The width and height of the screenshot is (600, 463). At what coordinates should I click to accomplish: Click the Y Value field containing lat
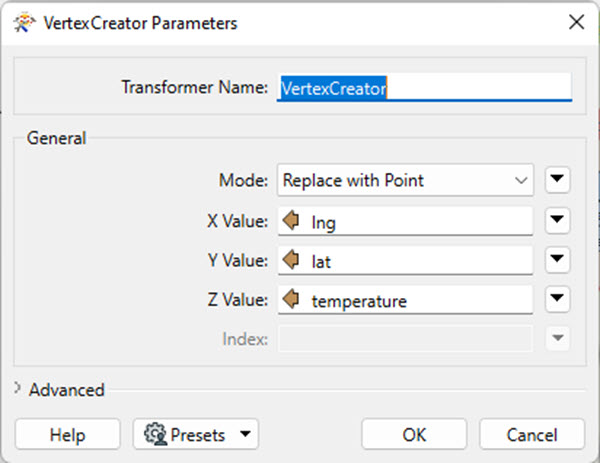[x=405, y=260]
